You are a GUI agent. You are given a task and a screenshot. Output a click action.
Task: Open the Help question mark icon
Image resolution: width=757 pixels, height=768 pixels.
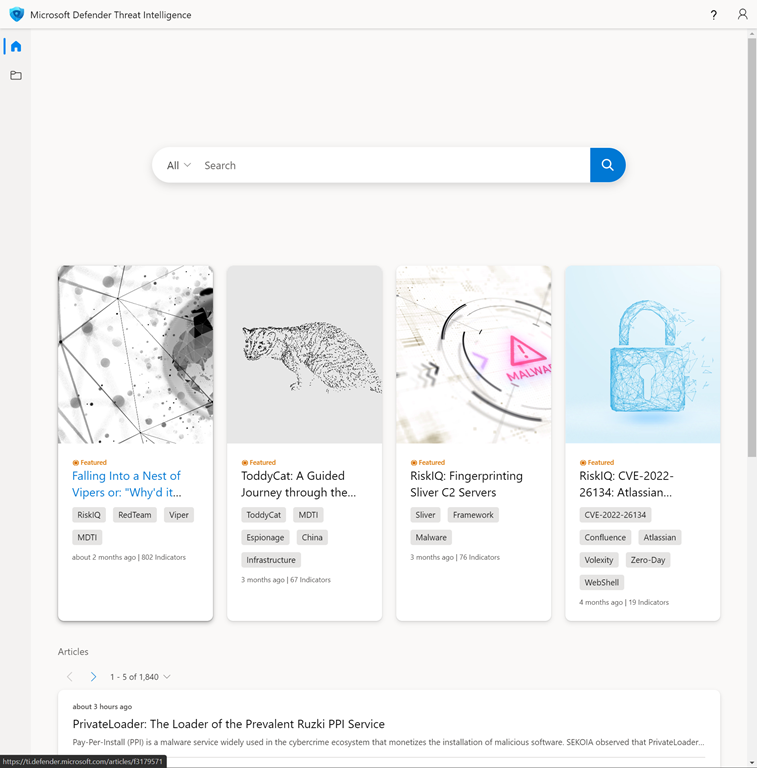click(x=713, y=15)
